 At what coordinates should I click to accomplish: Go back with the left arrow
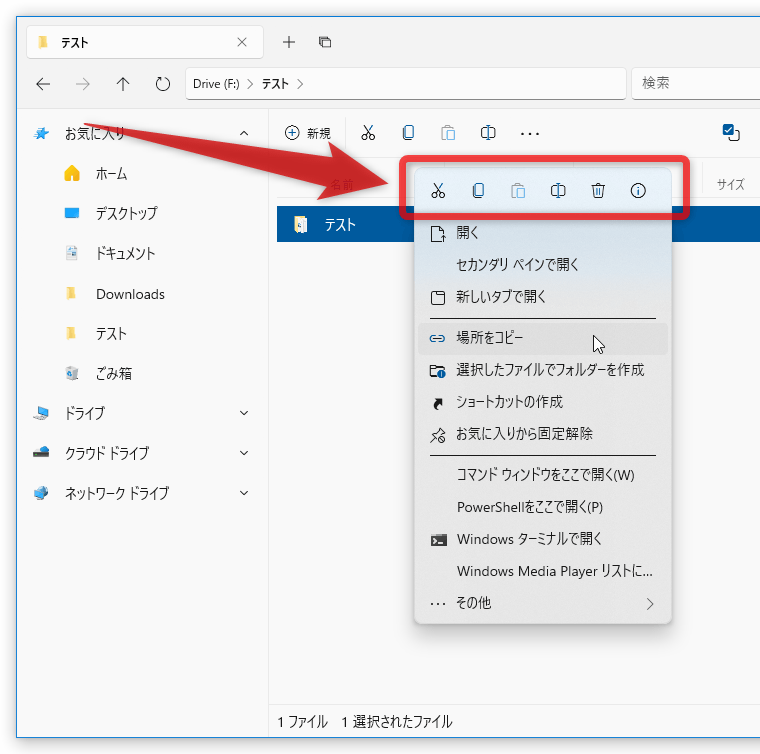(x=43, y=84)
